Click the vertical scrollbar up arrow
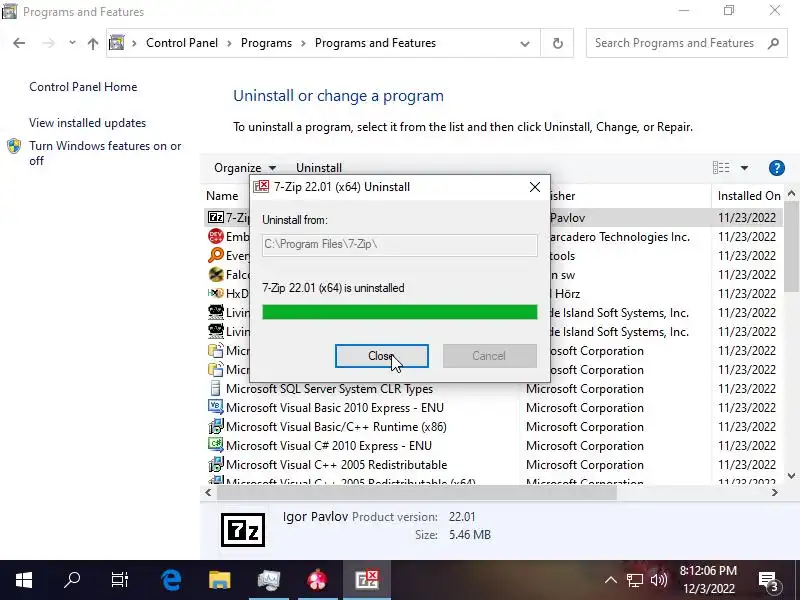The image size is (800, 600). tap(791, 193)
